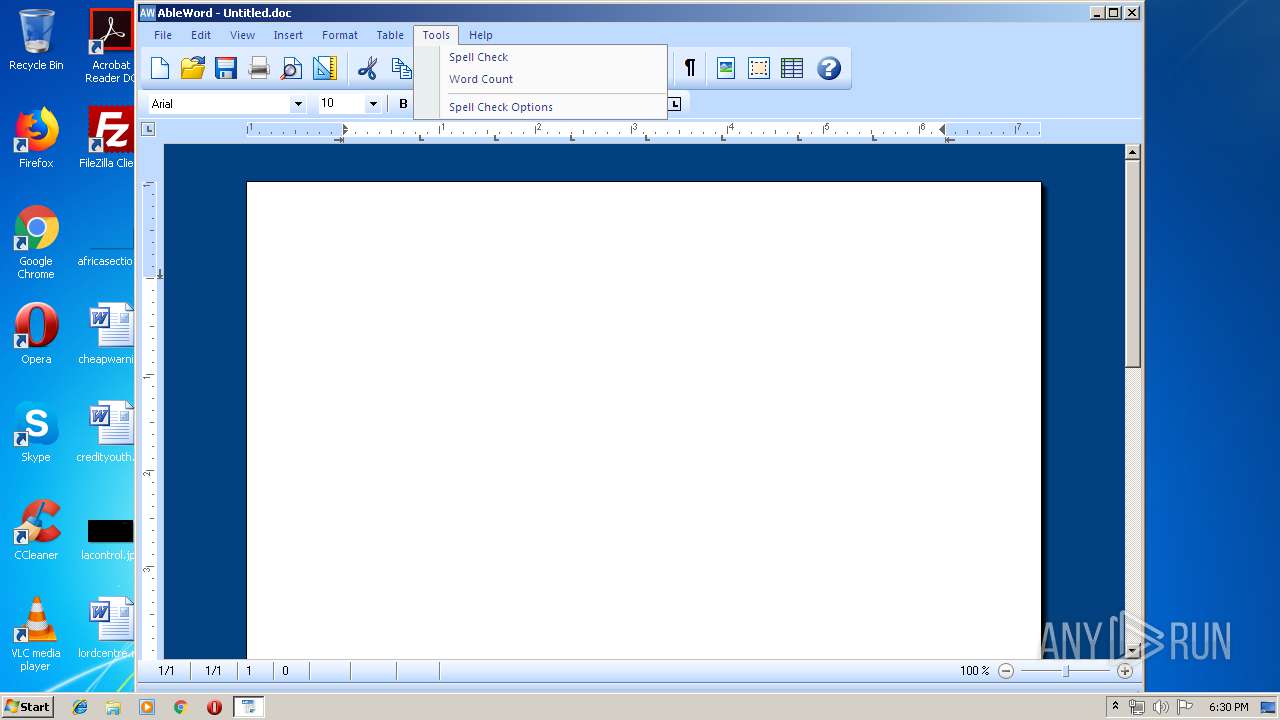
Task: Open the Insert menu
Action: coord(288,35)
